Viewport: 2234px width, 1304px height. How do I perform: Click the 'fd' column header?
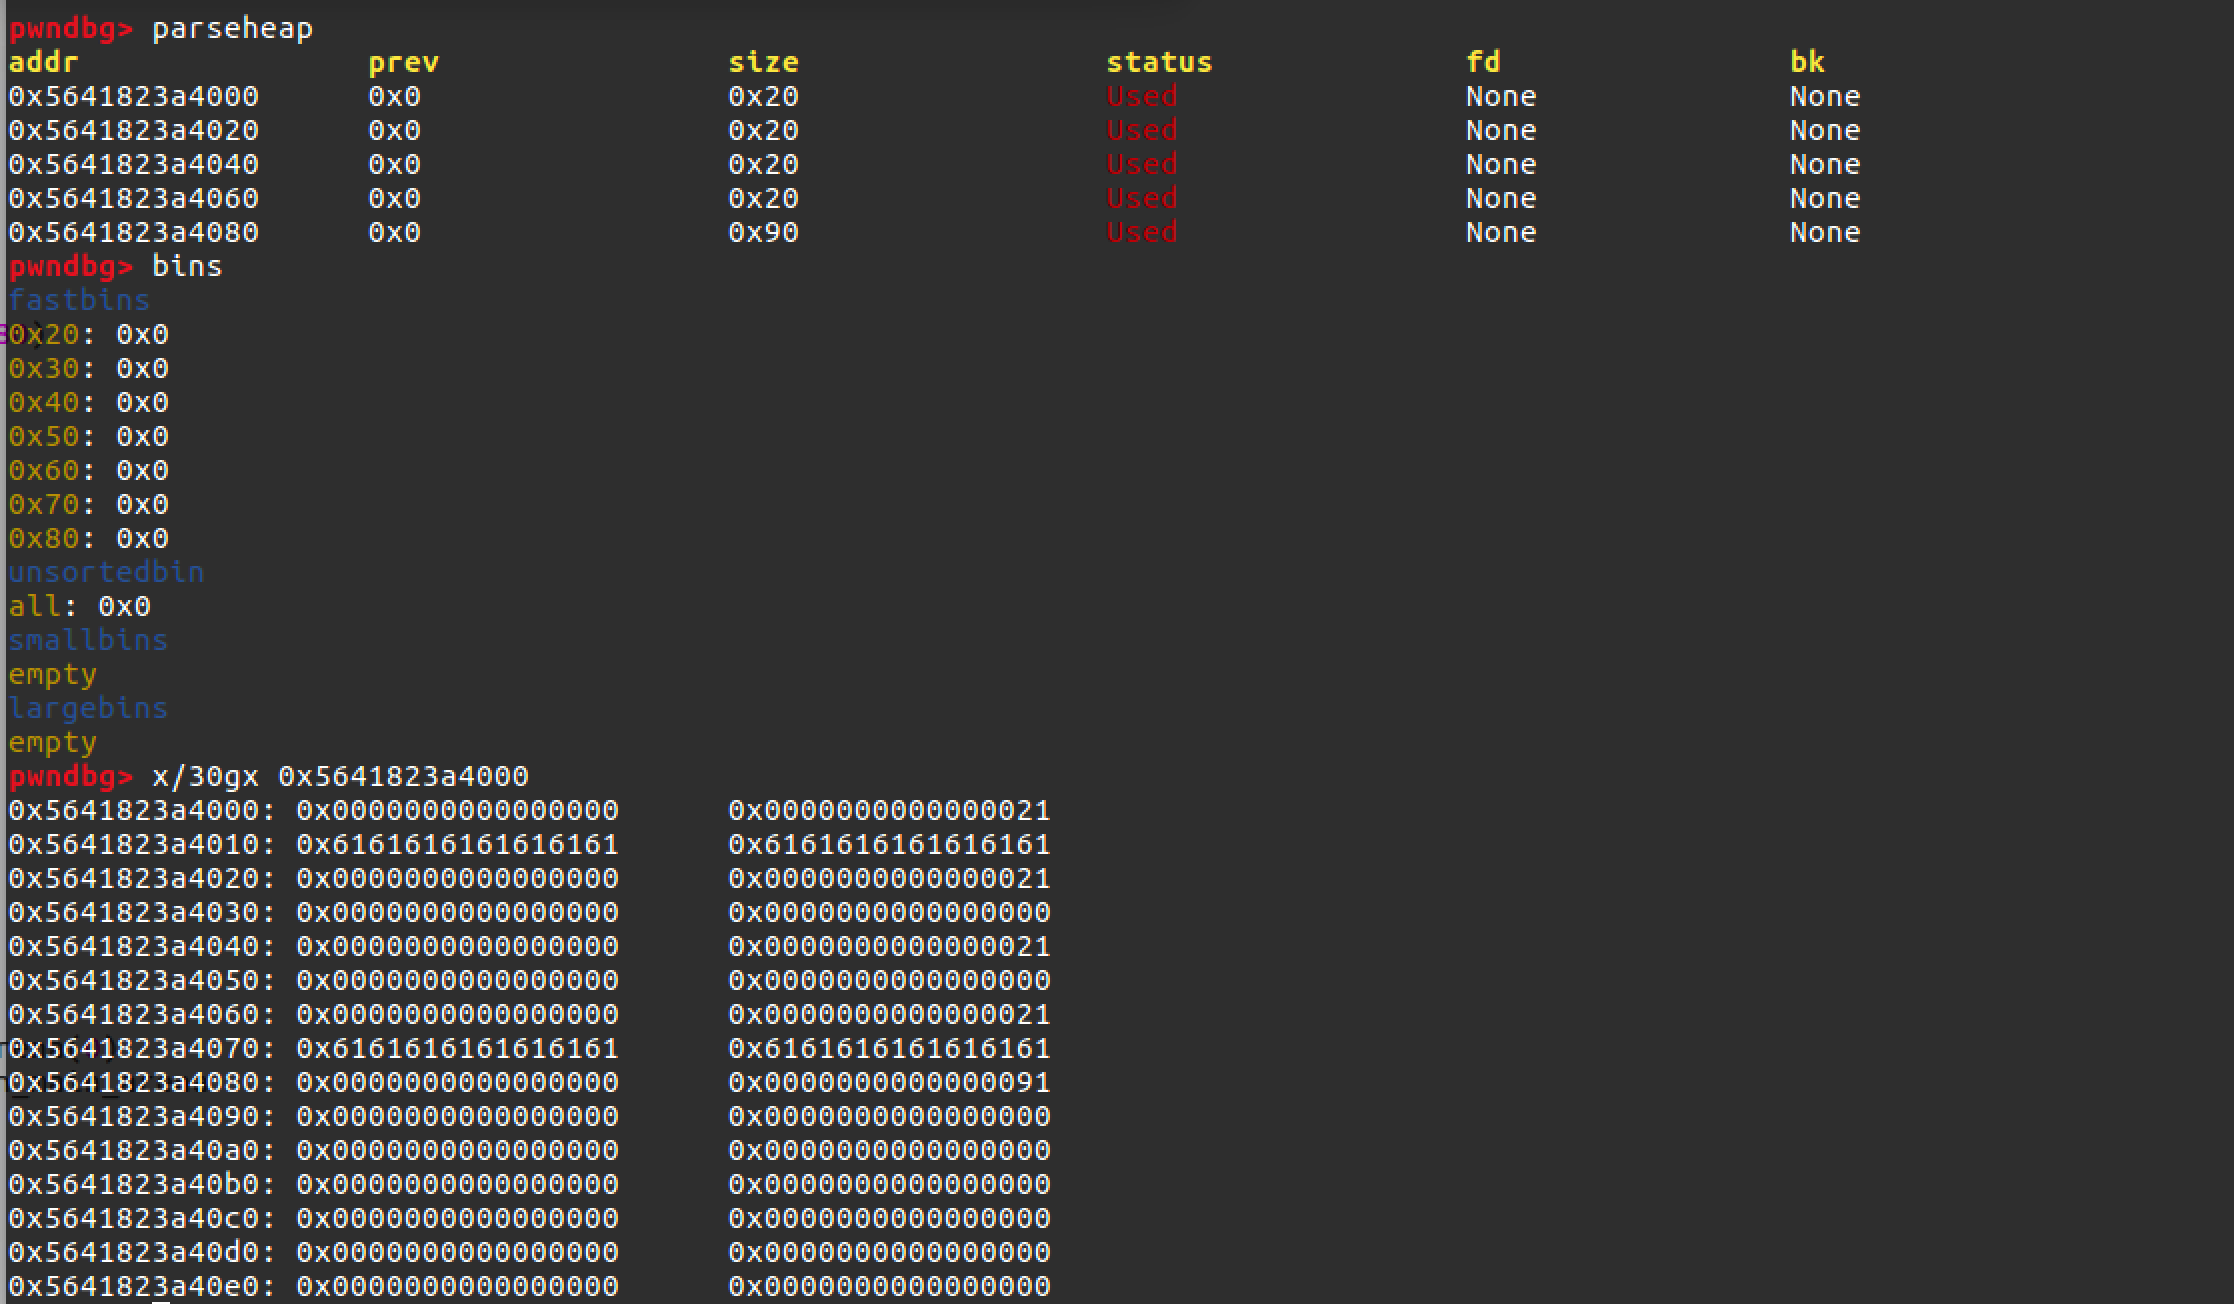point(1483,62)
